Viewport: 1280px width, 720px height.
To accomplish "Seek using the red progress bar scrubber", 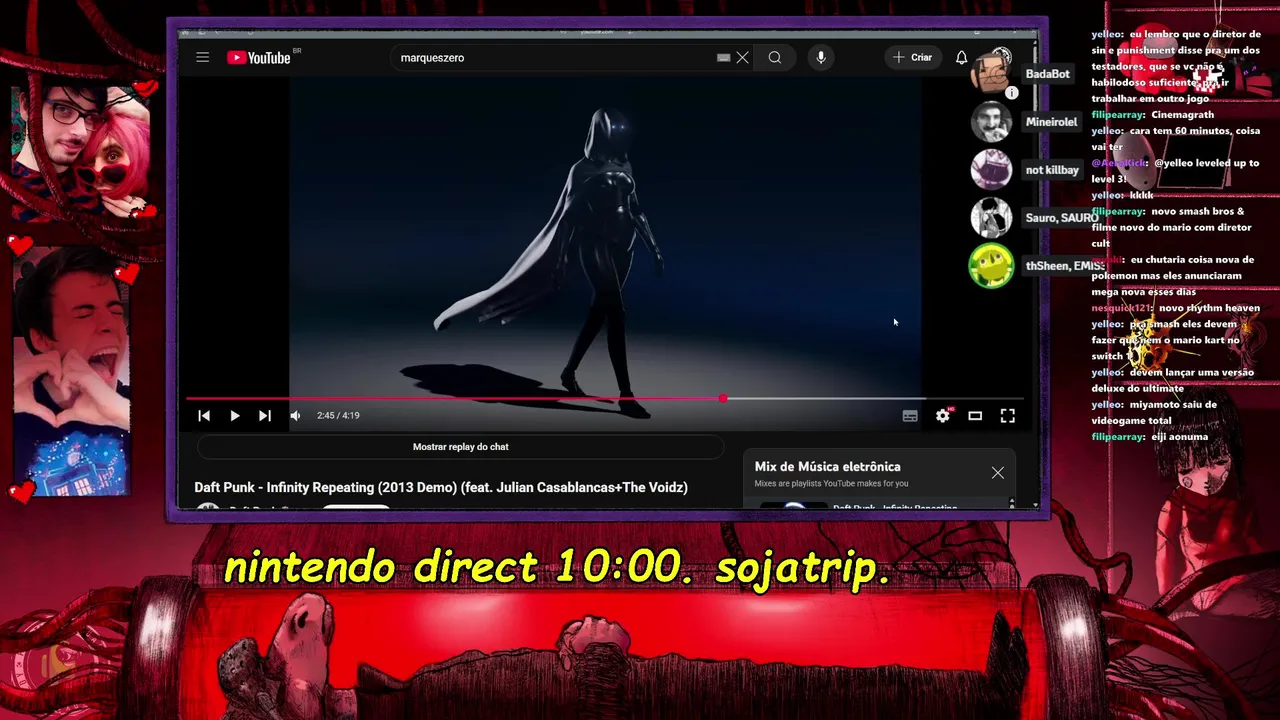I will [722, 399].
